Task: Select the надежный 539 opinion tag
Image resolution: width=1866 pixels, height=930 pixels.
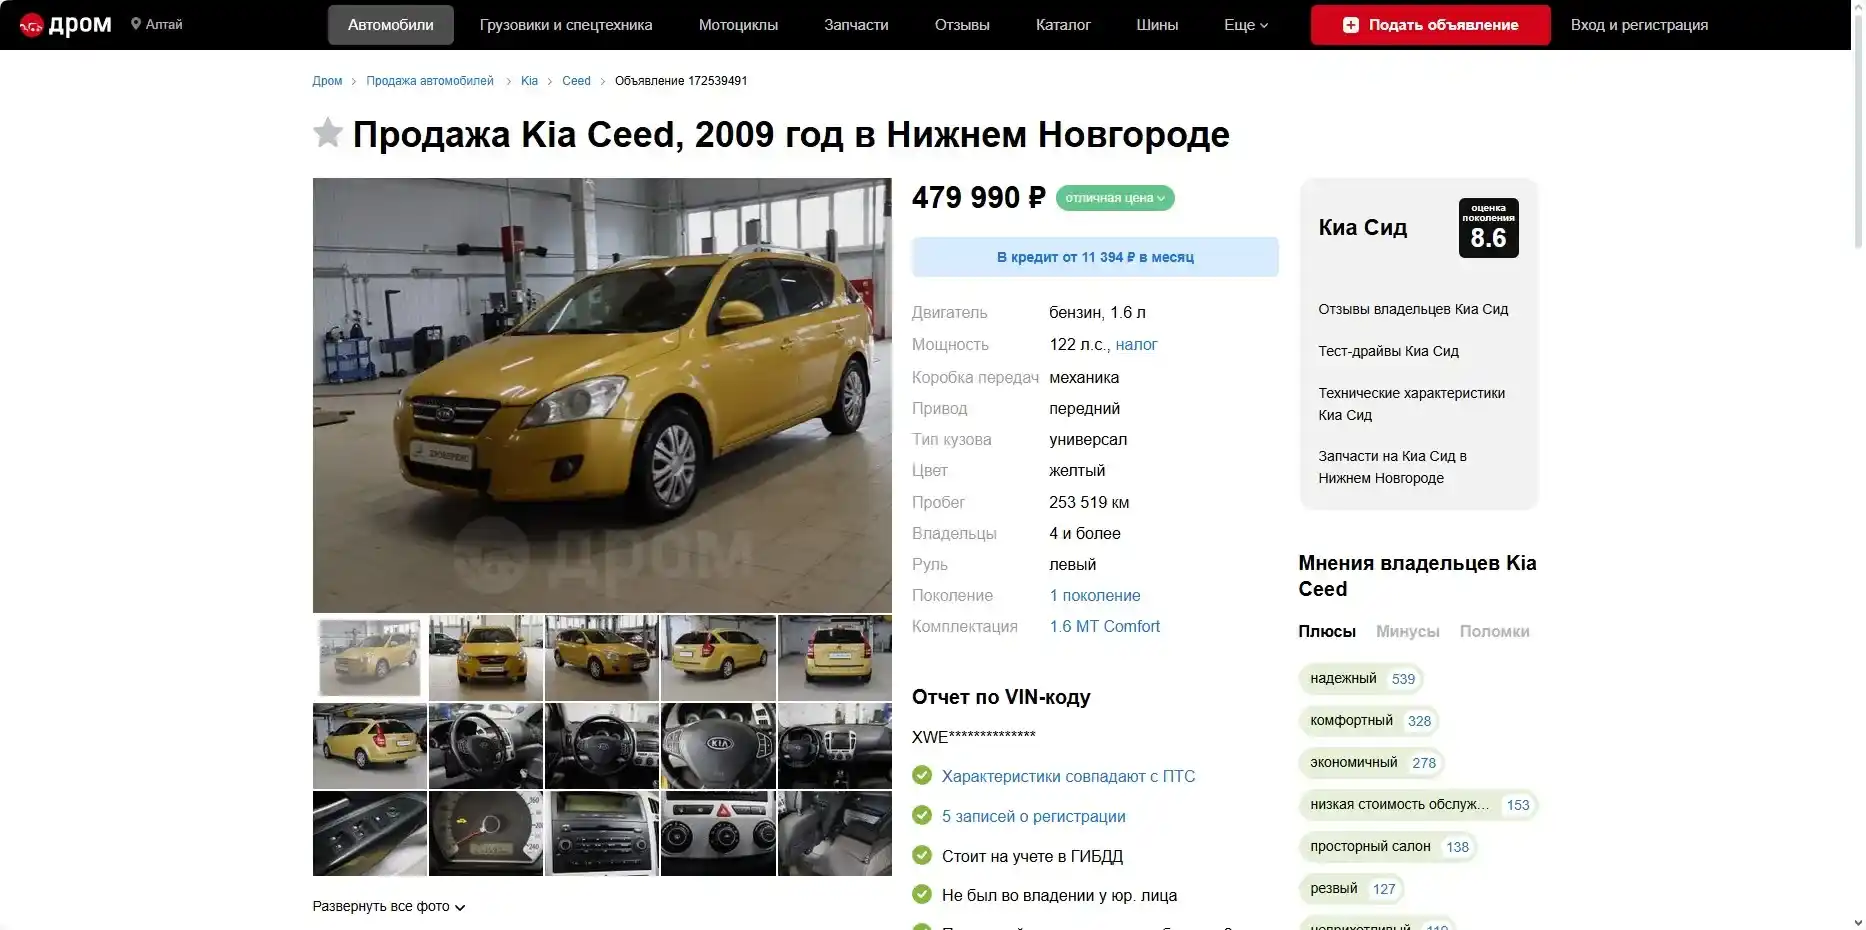Action: click(x=1361, y=679)
